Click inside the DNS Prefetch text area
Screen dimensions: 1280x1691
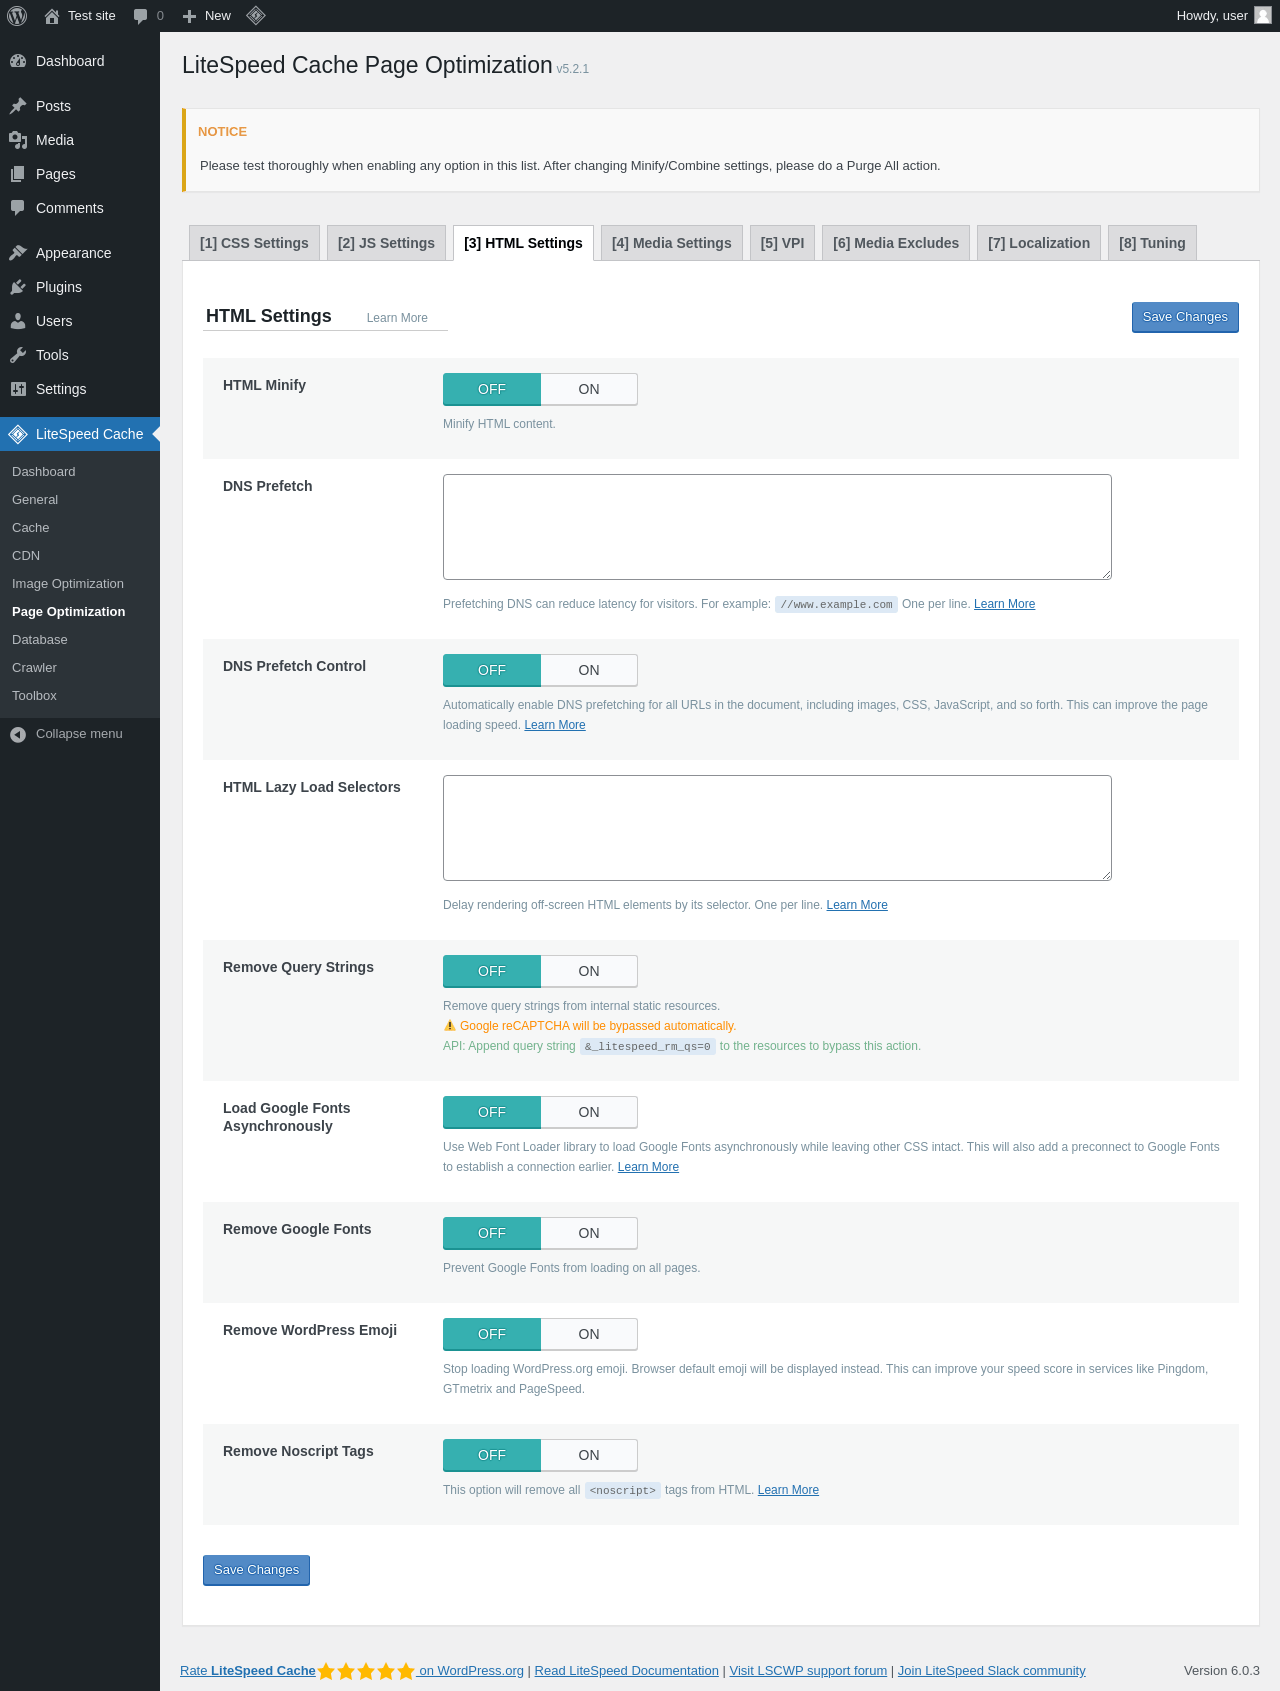pyautogui.click(x=777, y=527)
